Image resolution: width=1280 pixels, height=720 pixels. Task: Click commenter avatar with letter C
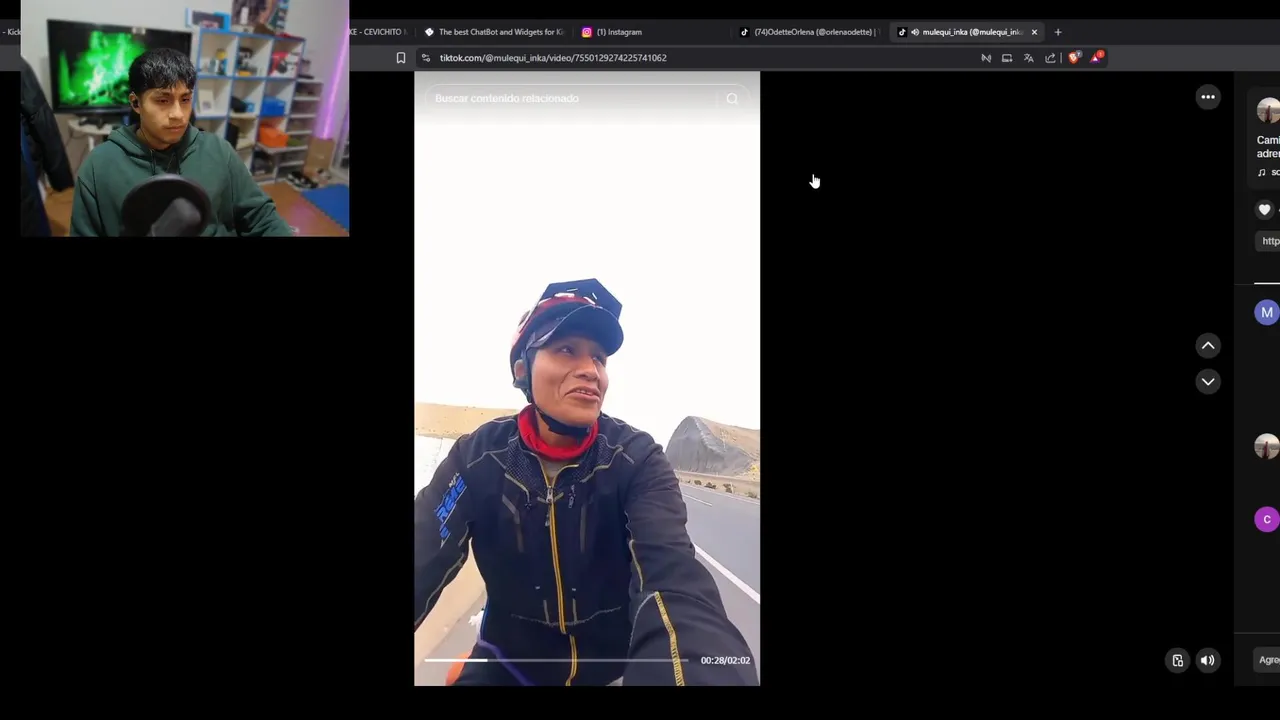(1267, 519)
